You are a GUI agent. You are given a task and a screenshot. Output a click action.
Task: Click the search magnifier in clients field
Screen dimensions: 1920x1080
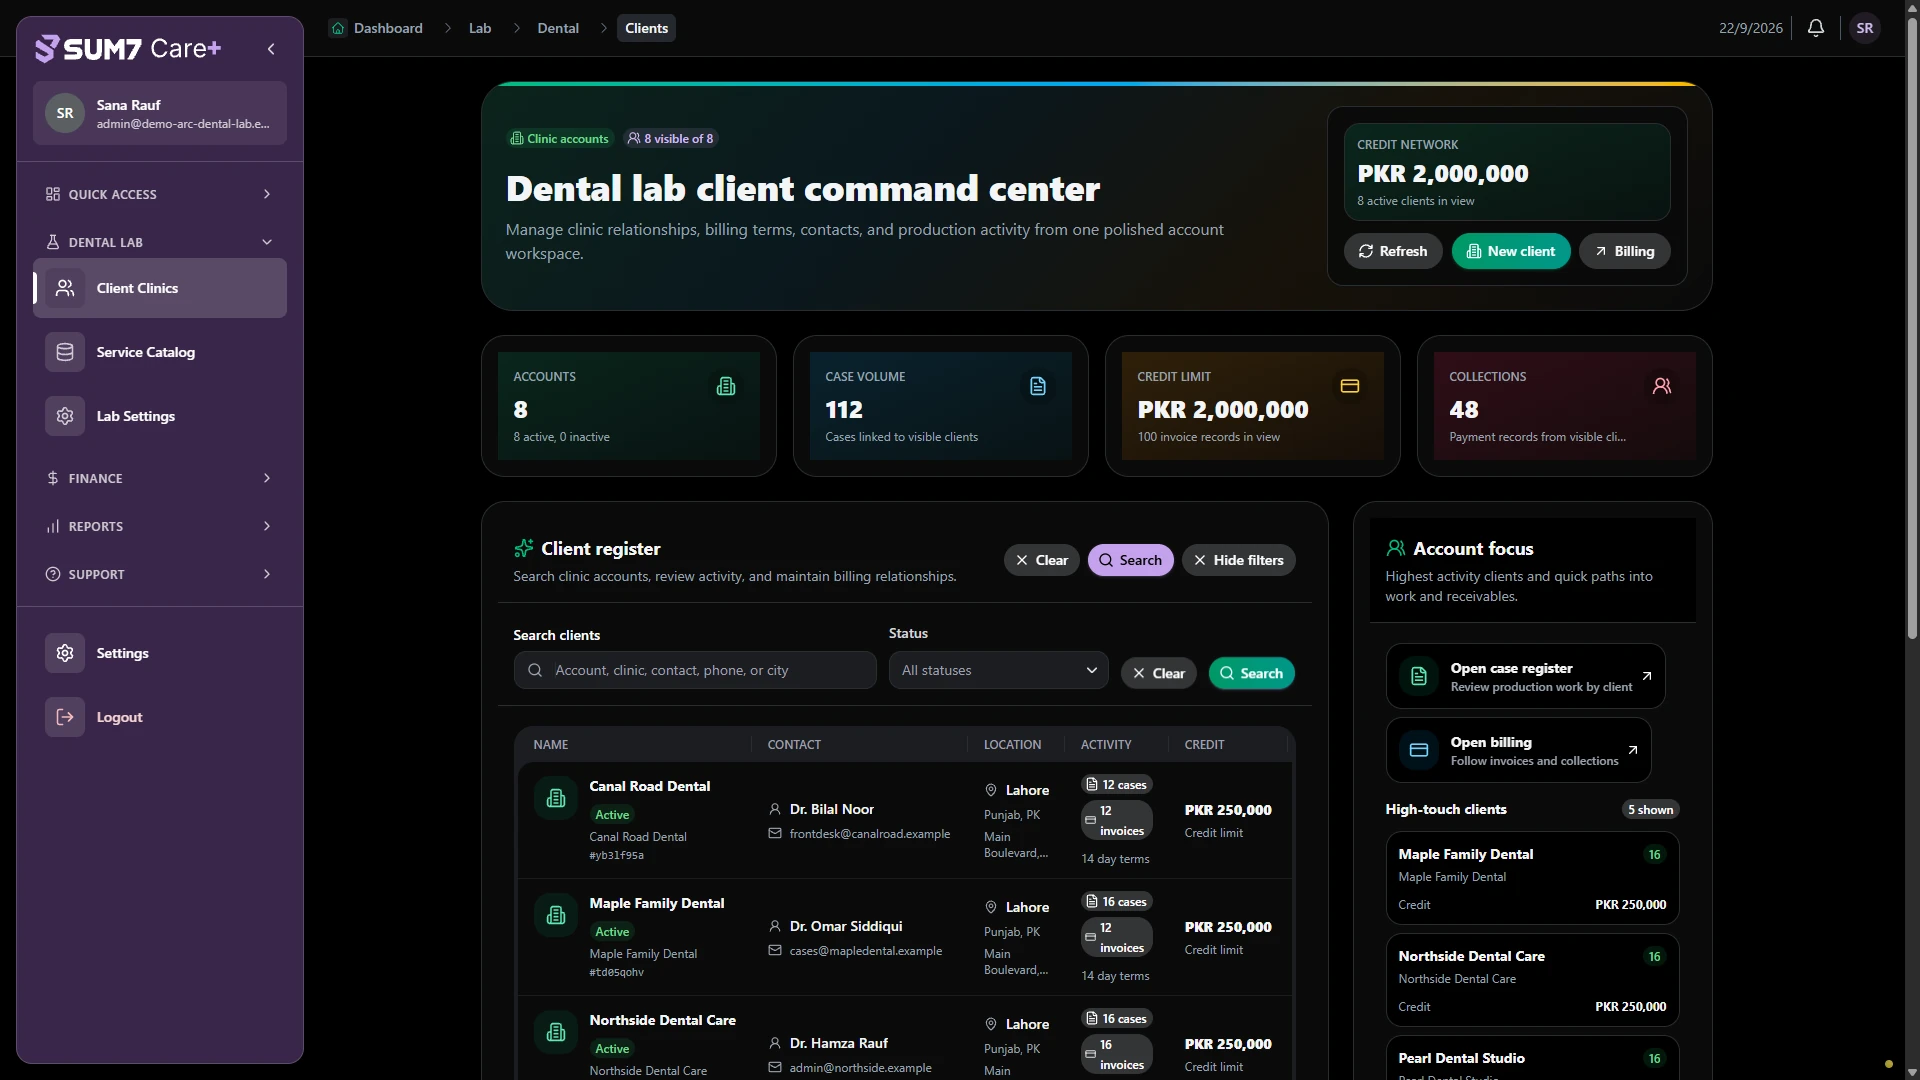[x=535, y=670]
